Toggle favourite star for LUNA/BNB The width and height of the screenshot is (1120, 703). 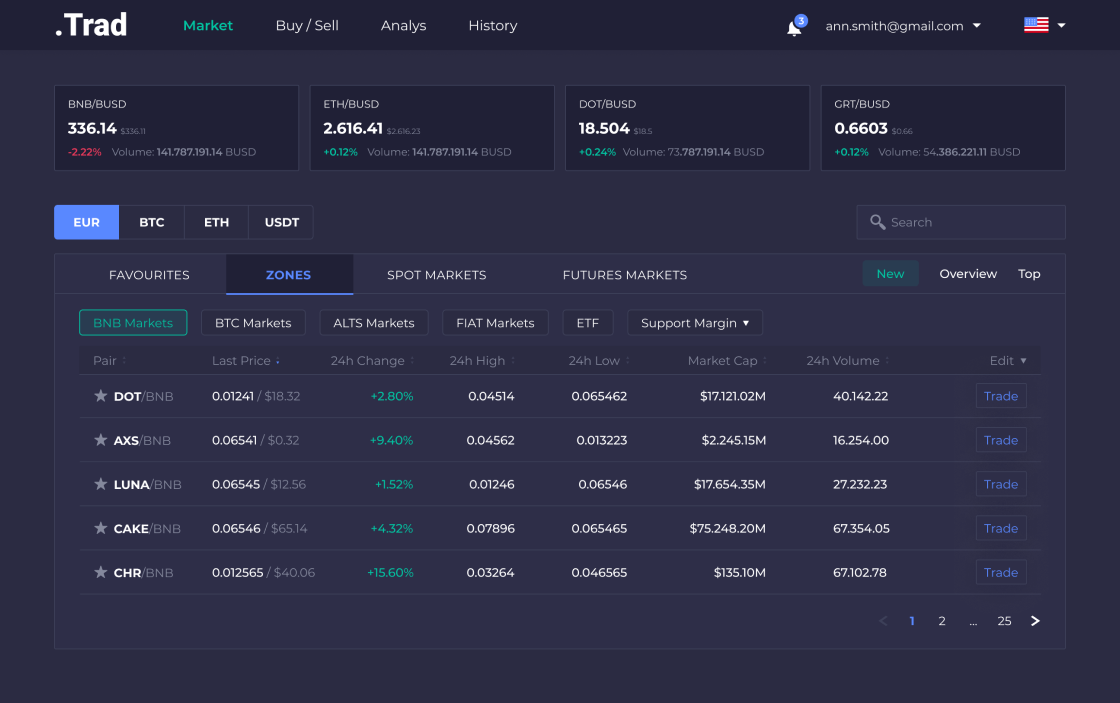pyautogui.click(x=100, y=484)
